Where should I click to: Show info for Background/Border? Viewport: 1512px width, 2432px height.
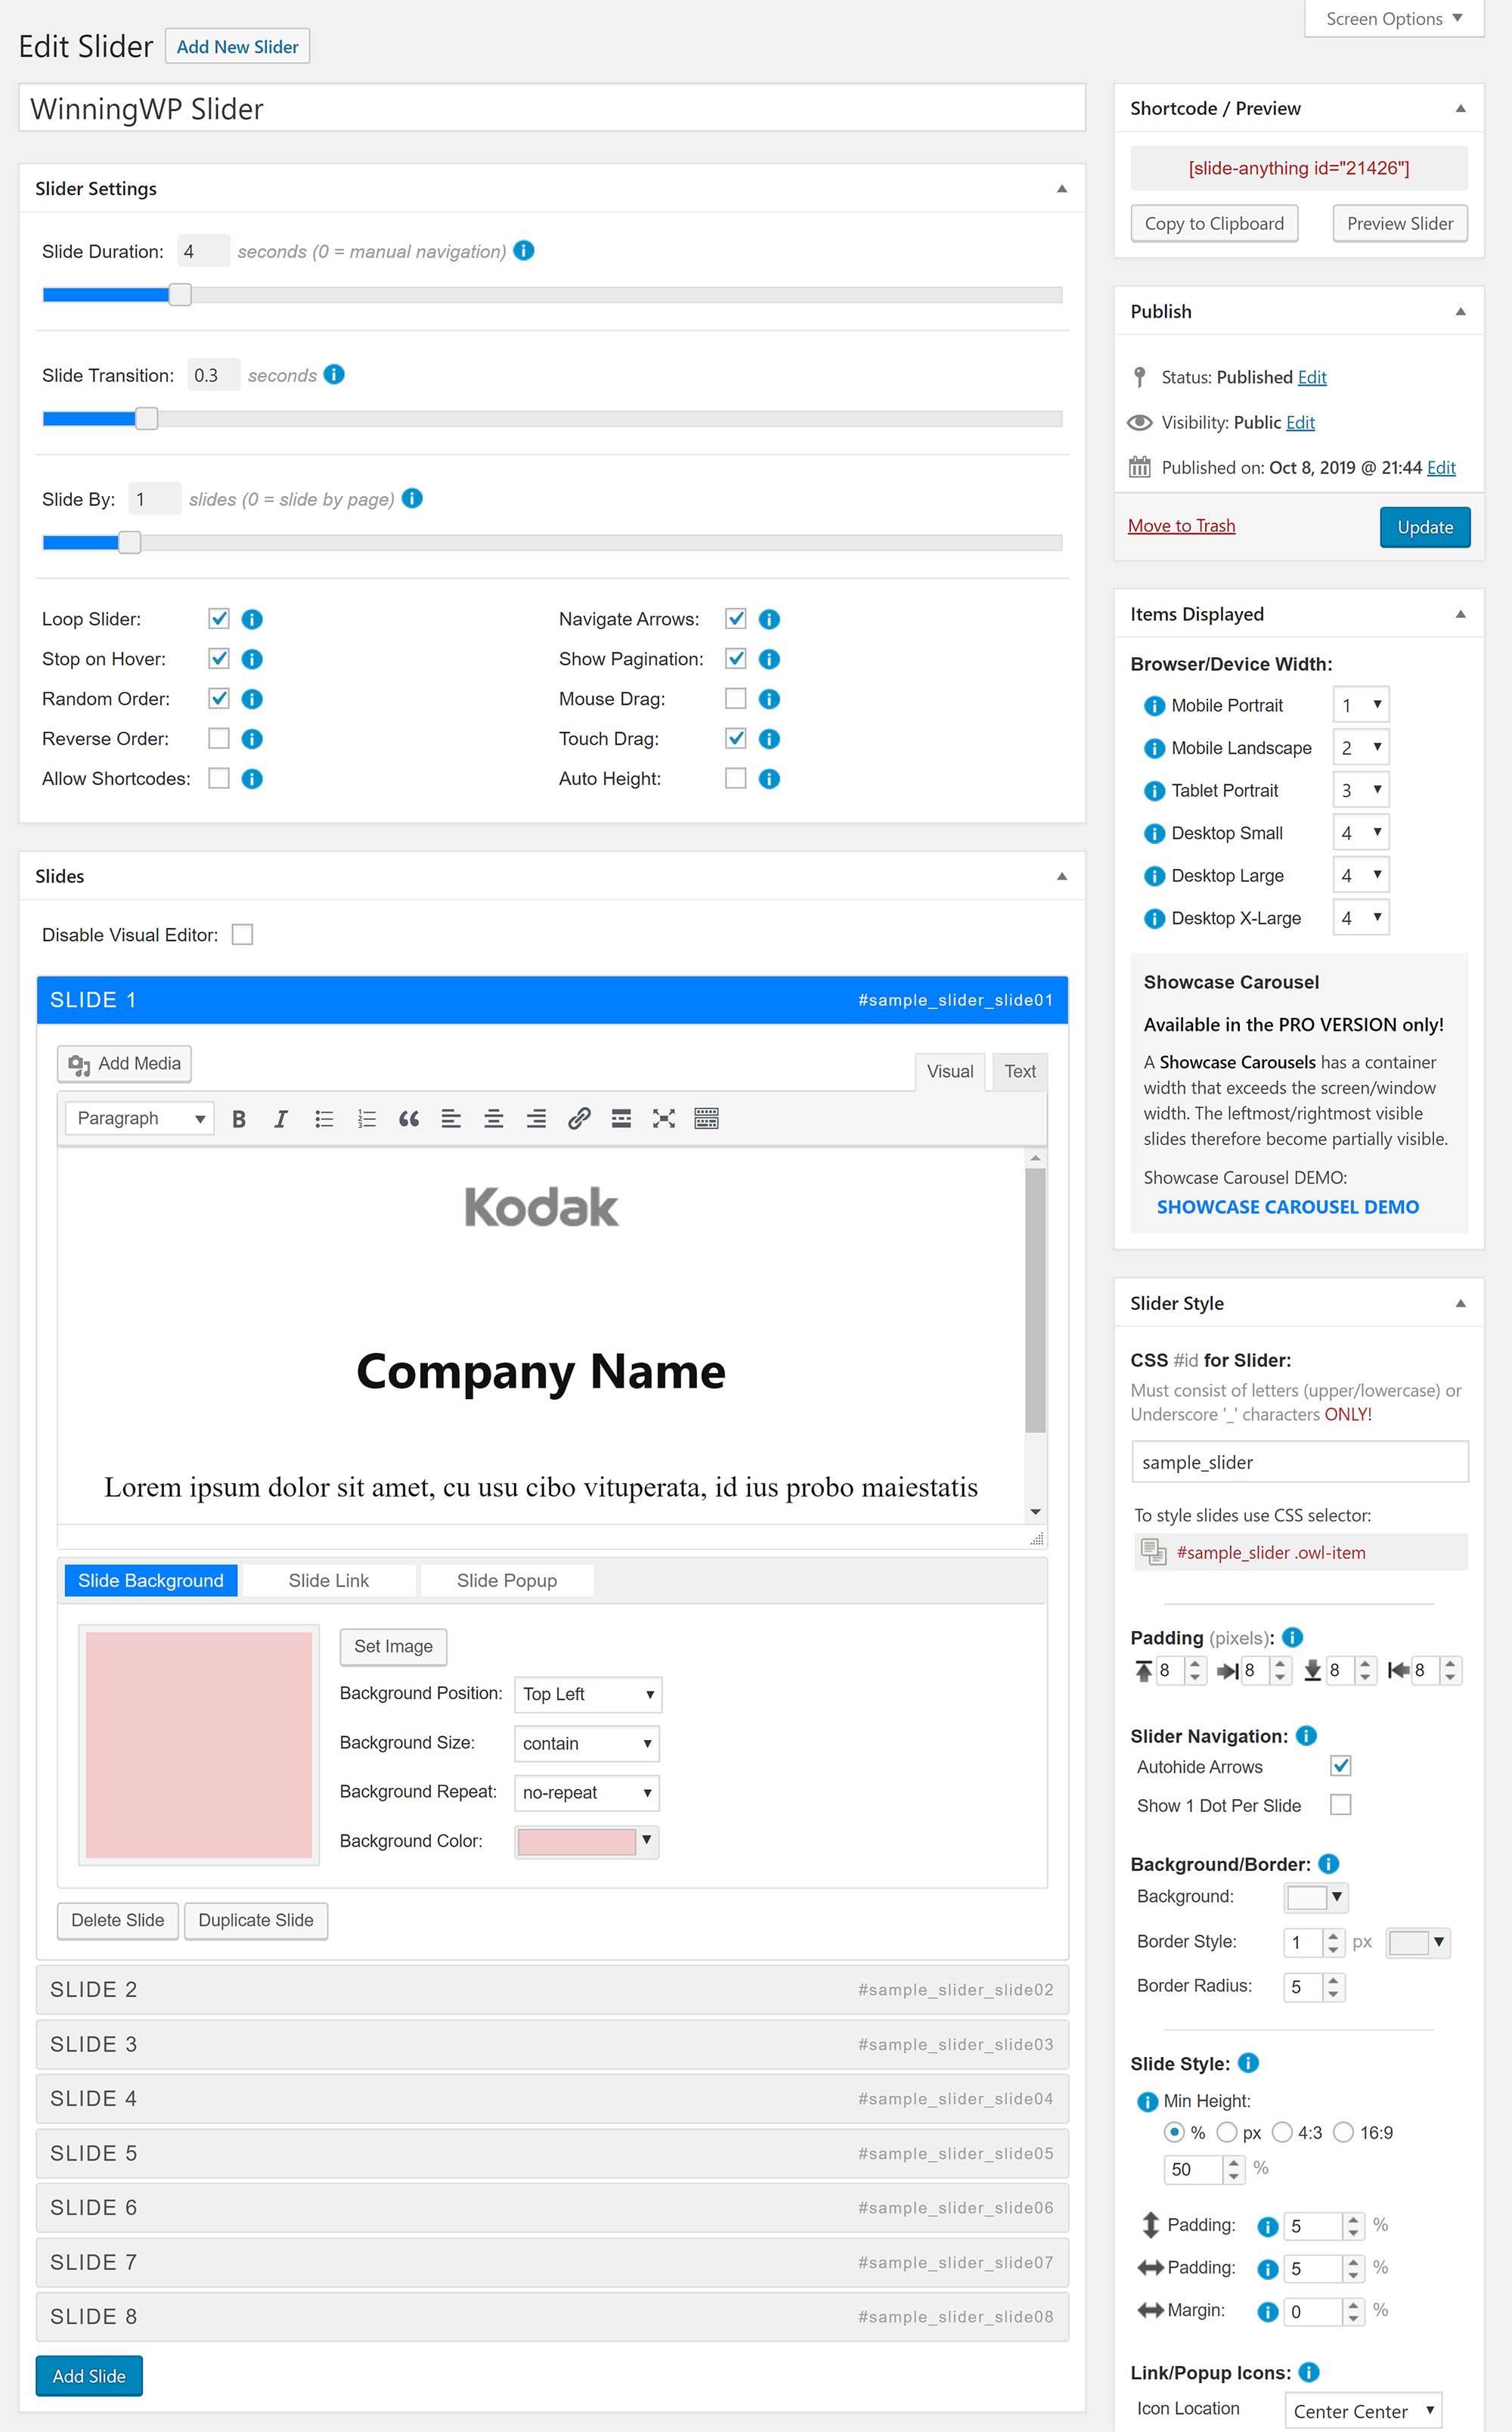click(1329, 1864)
